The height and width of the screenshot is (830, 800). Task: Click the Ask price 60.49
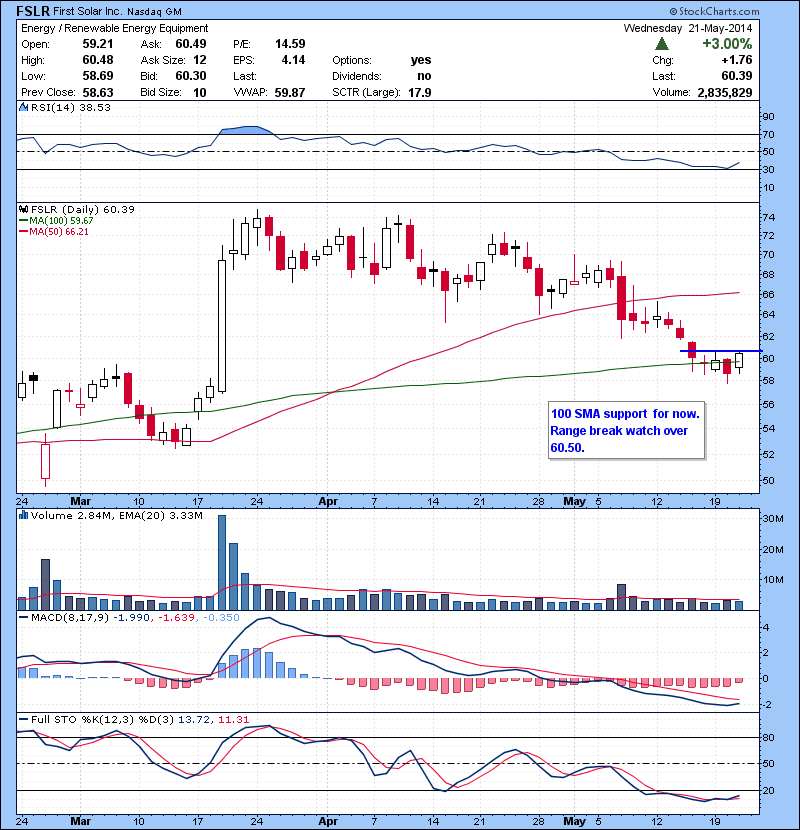click(x=191, y=44)
